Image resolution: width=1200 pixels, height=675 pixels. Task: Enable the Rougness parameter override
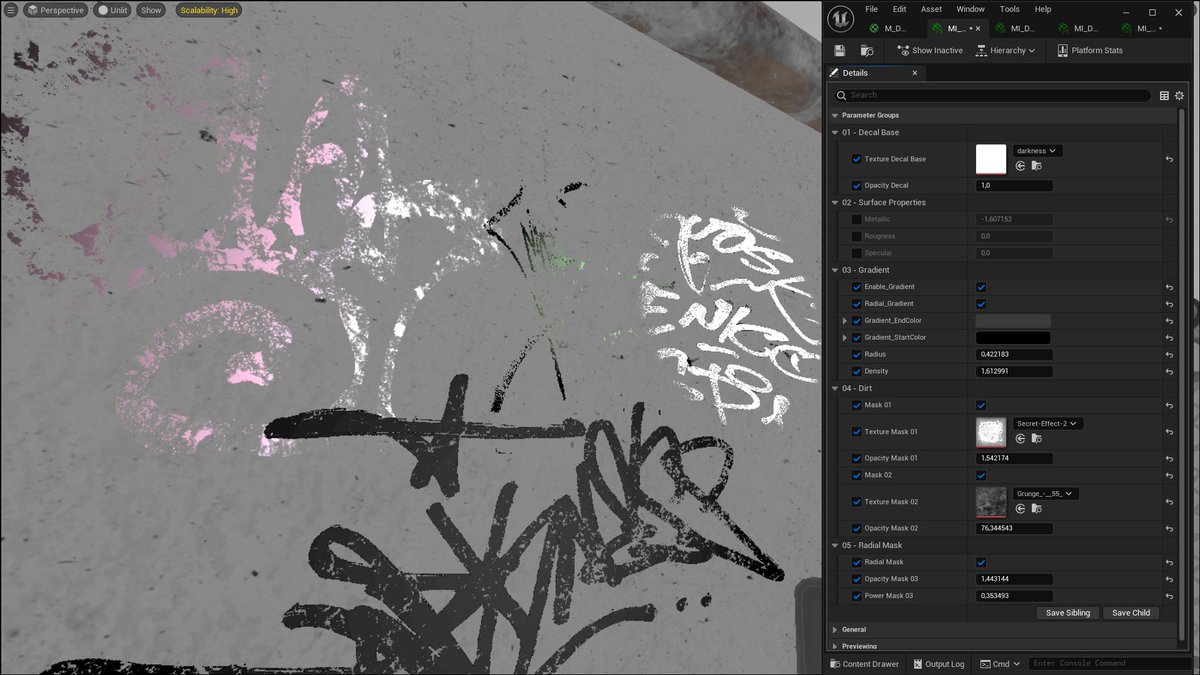tap(857, 236)
